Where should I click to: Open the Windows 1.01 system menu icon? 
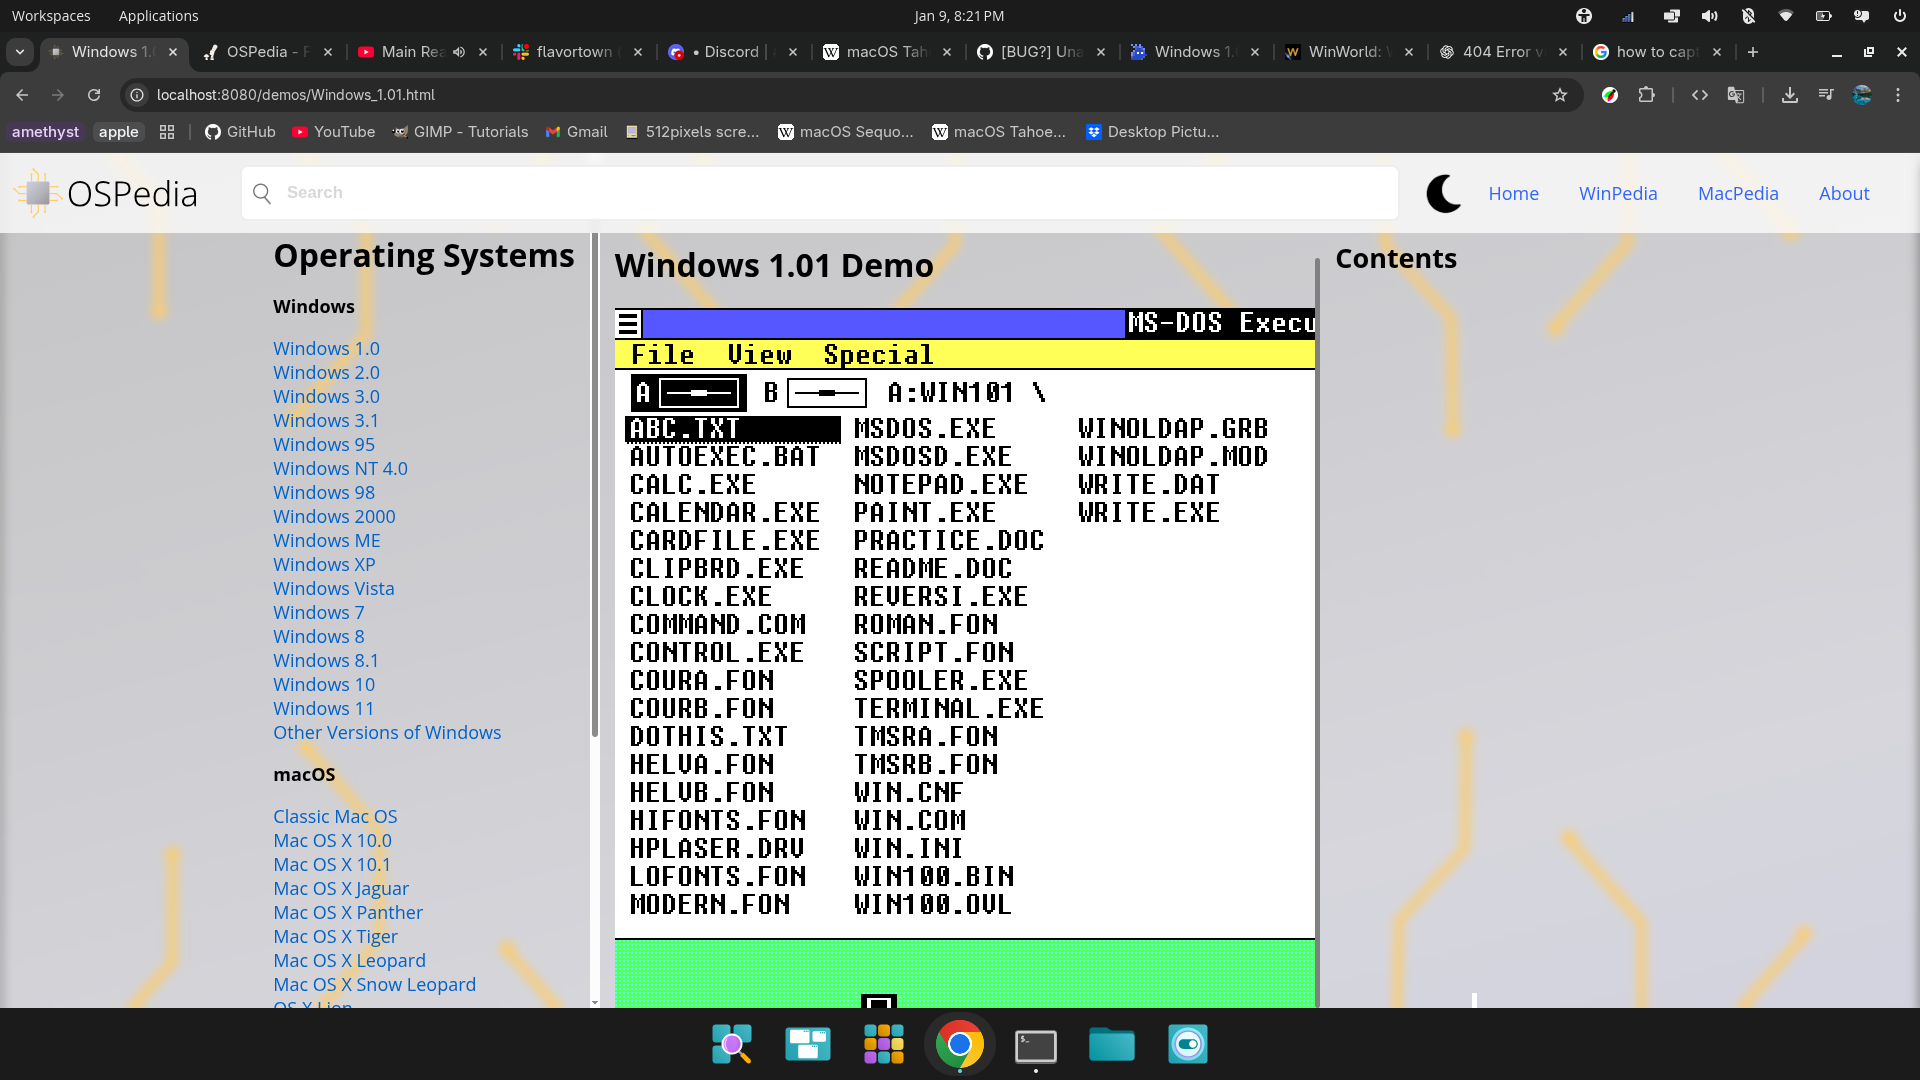(x=628, y=323)
